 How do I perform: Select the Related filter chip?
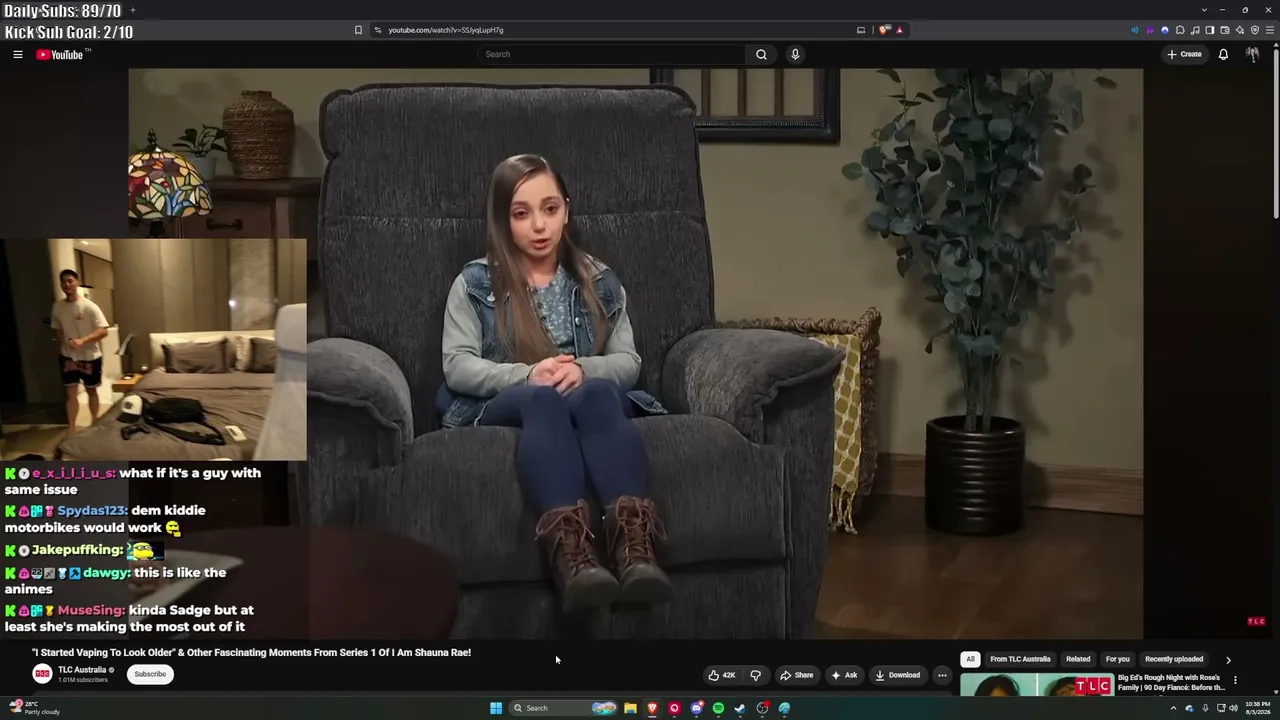1078,659
